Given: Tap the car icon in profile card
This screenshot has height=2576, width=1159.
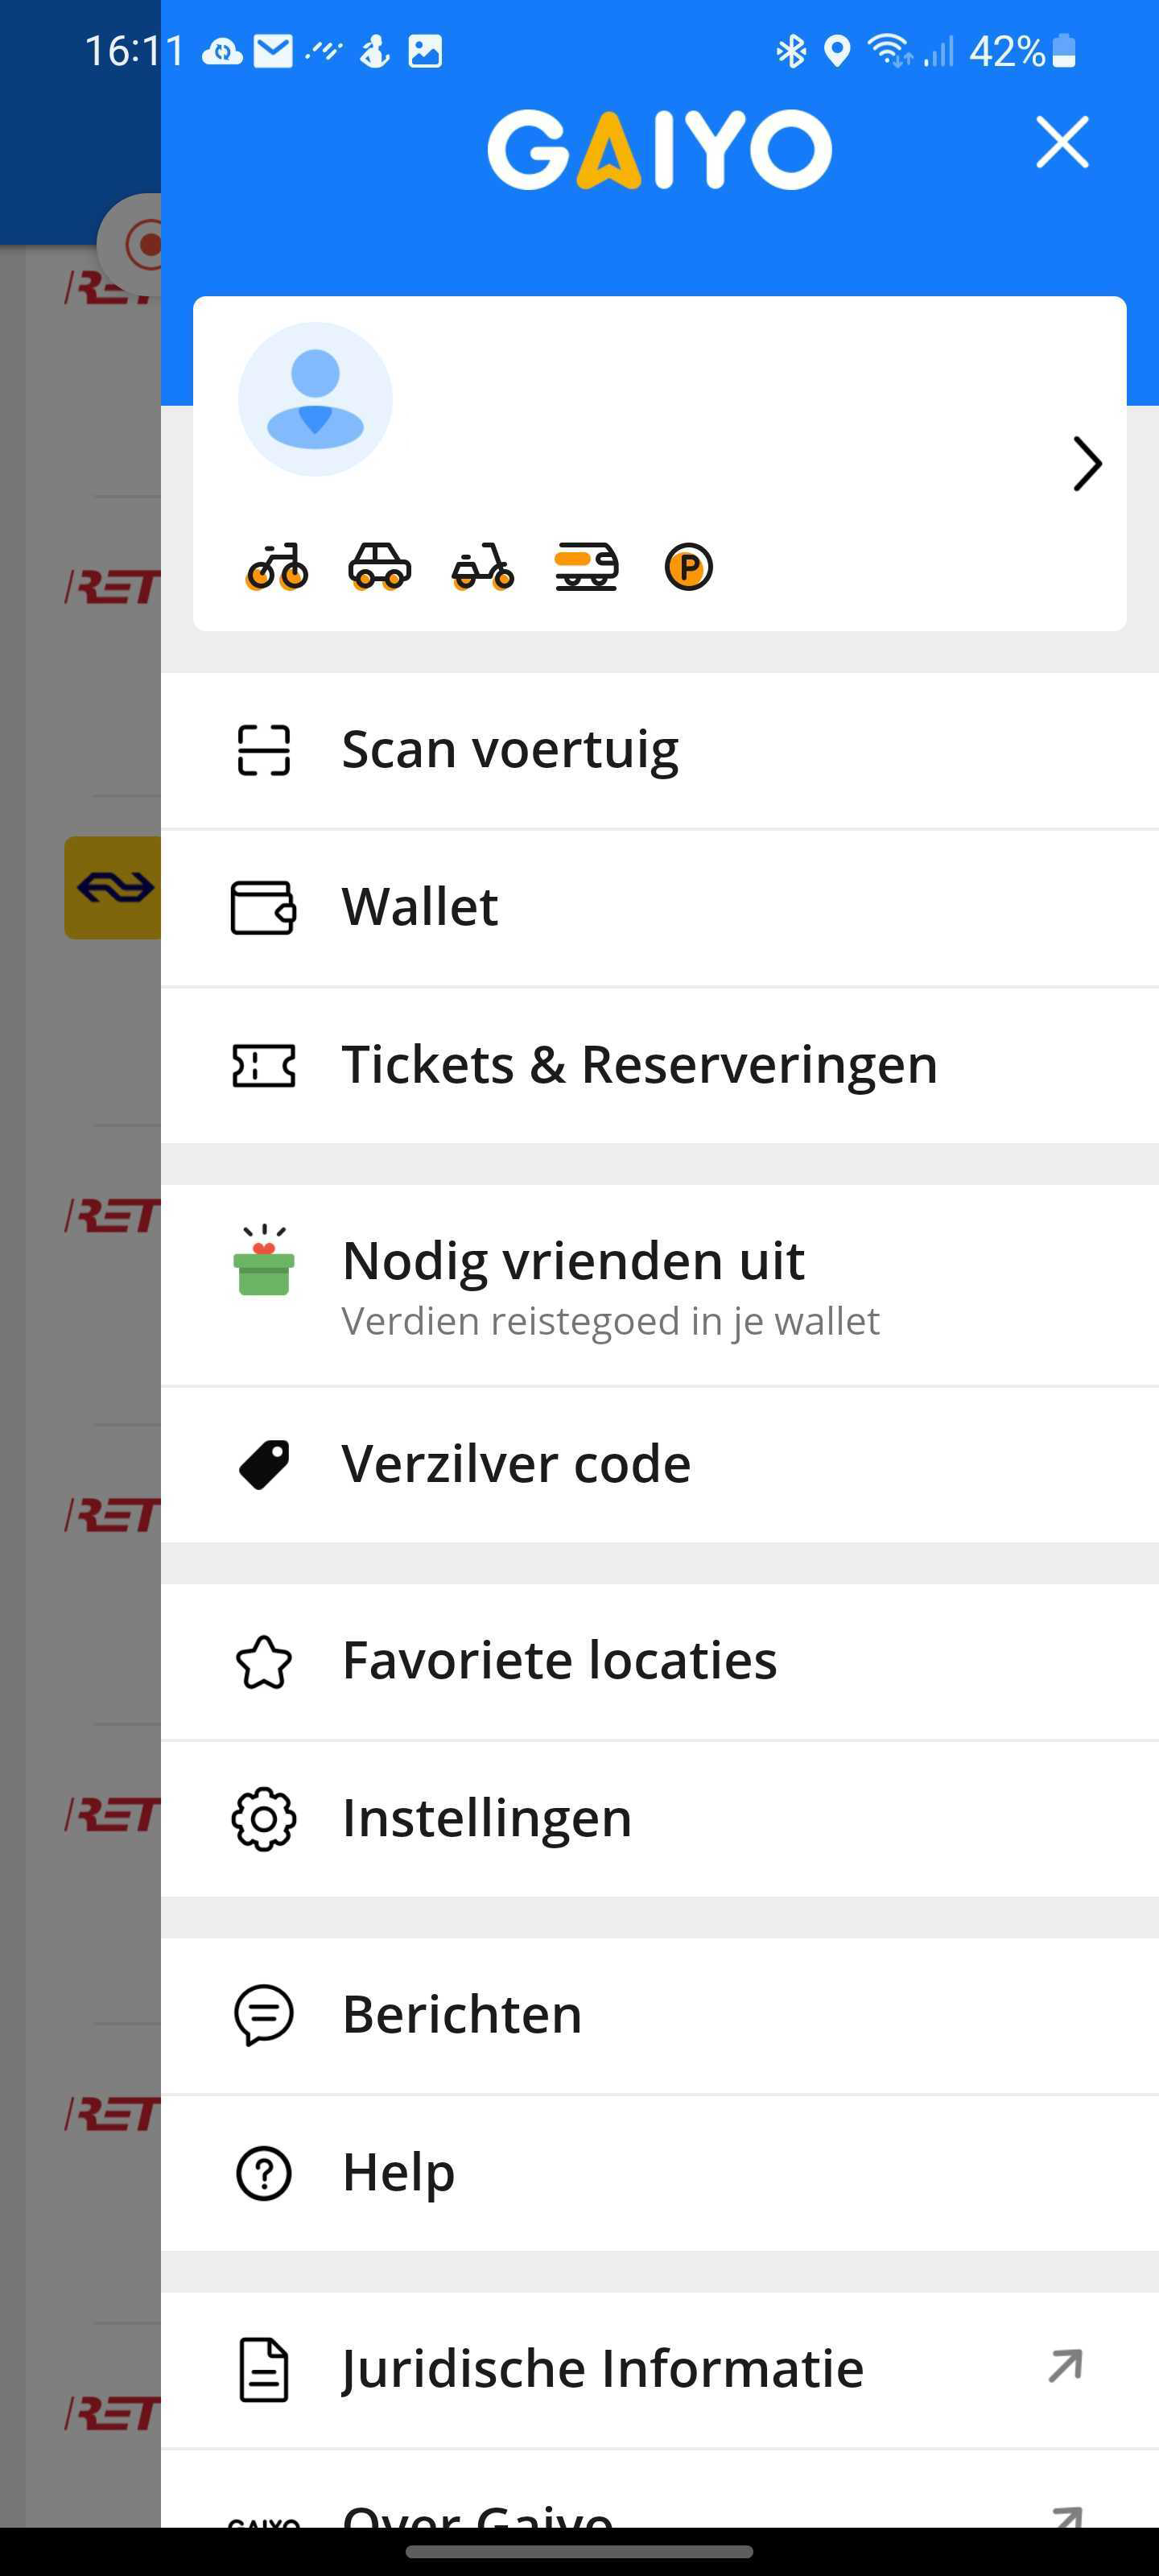Looking at the screenshot, I should click(379, 567).
